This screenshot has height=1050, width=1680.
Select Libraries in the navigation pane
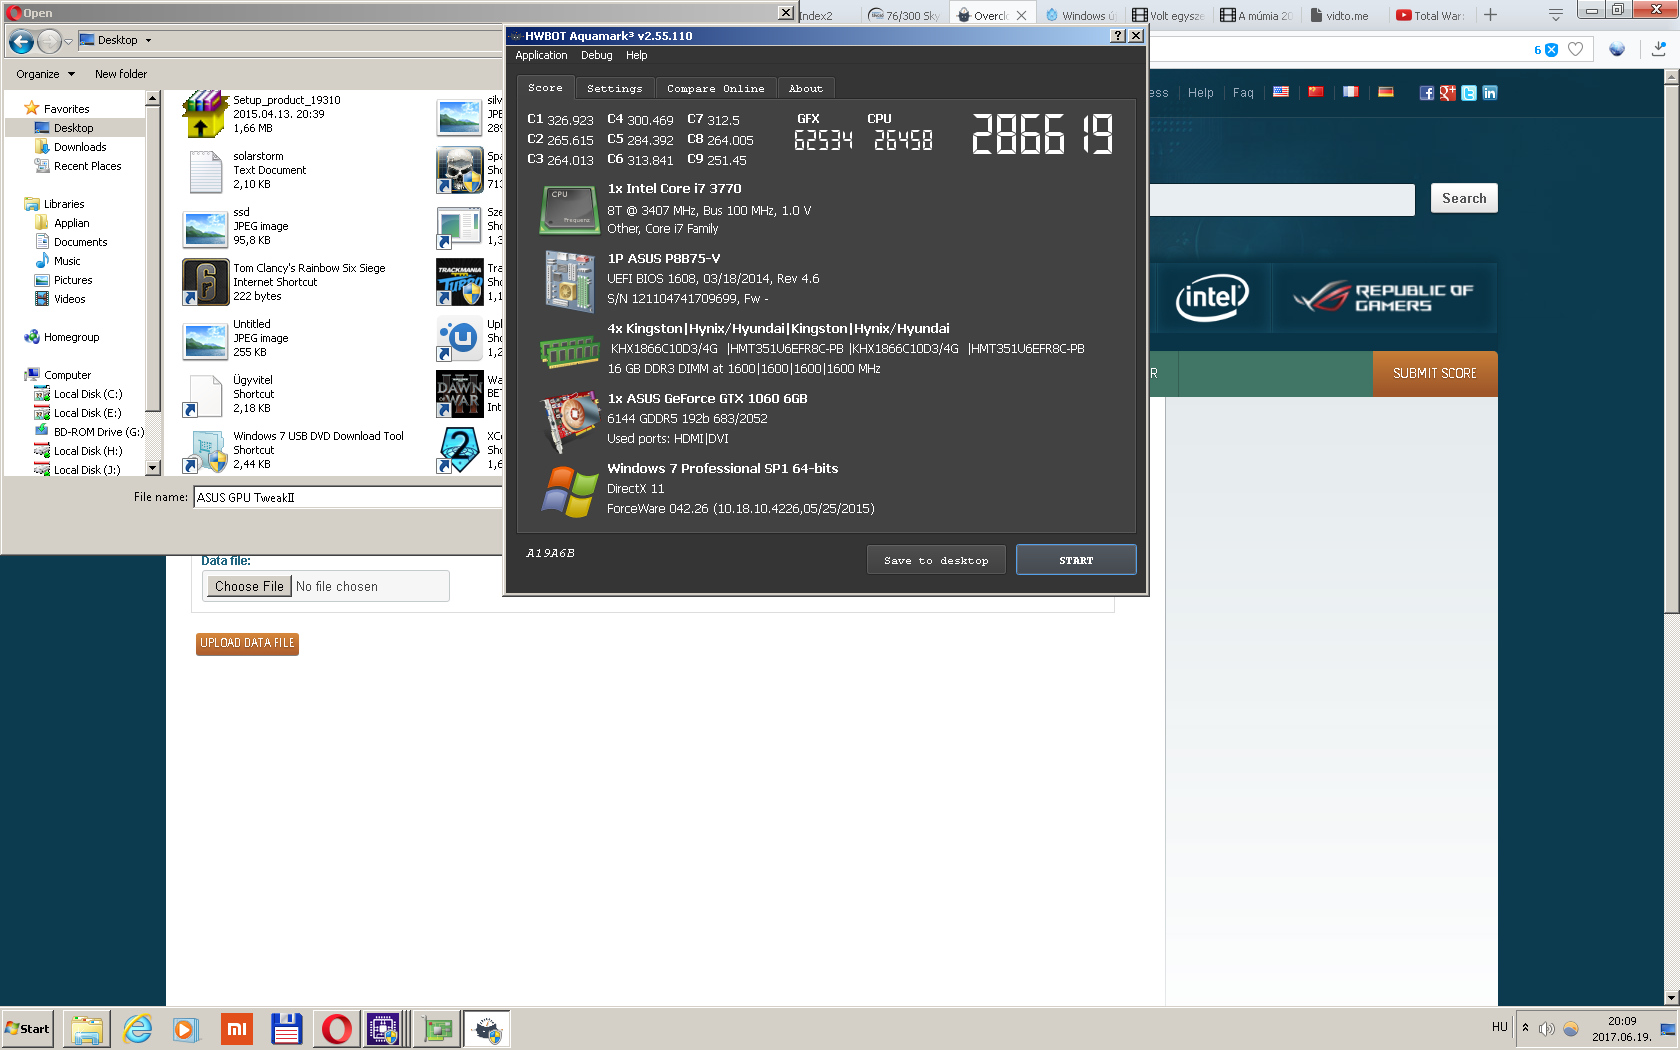point(64,204)
